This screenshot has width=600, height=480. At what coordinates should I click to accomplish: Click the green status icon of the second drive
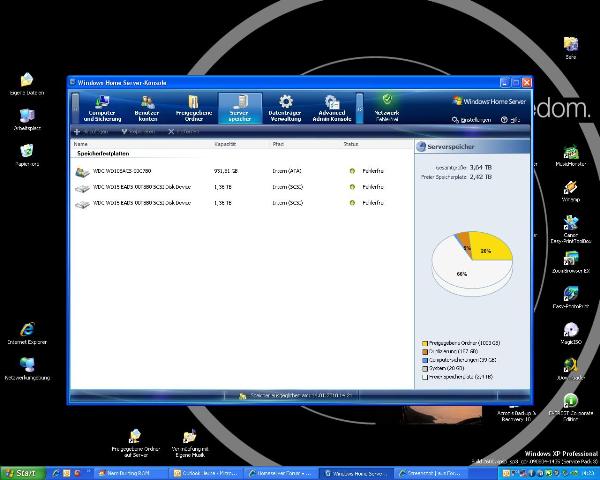[x=352, y=187]
